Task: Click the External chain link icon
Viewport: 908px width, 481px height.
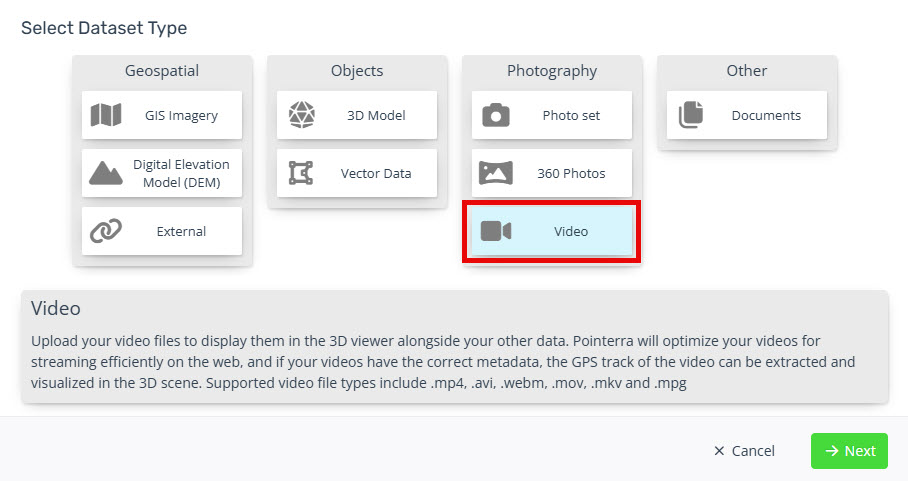Action: pyautogui.click(x=106, y=231)
